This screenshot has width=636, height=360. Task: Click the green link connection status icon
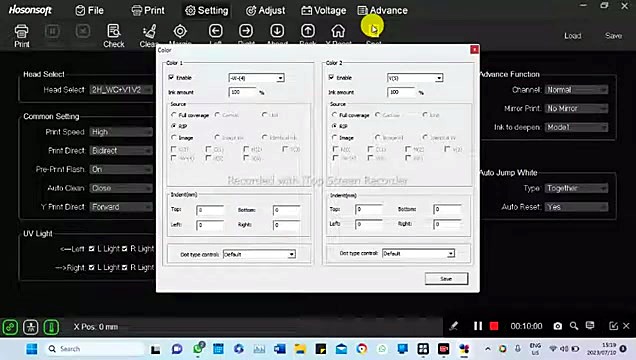point(10,327)
